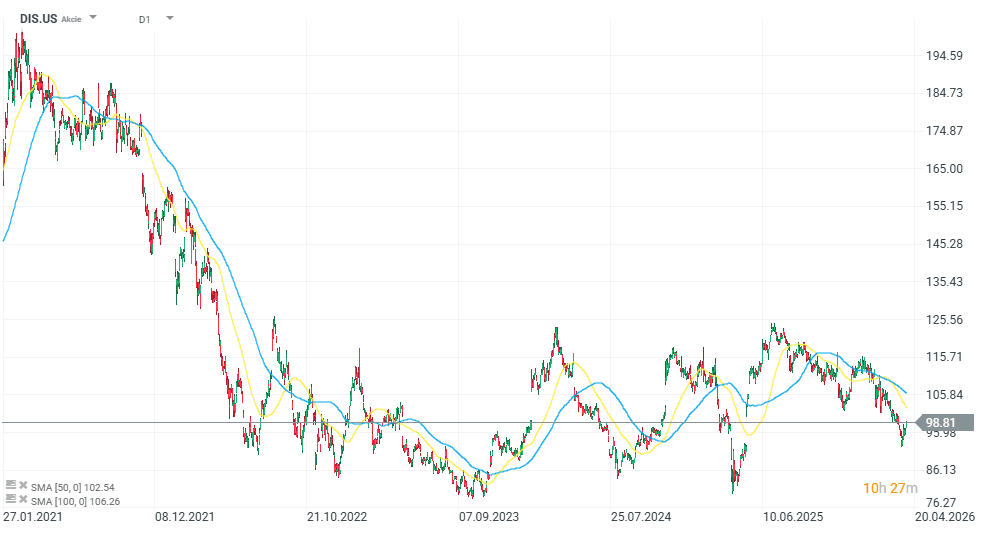Viewport: 986px width, 533px height.
Task: Click the 194.59 price axis label
Action: [x=944, y=56]
